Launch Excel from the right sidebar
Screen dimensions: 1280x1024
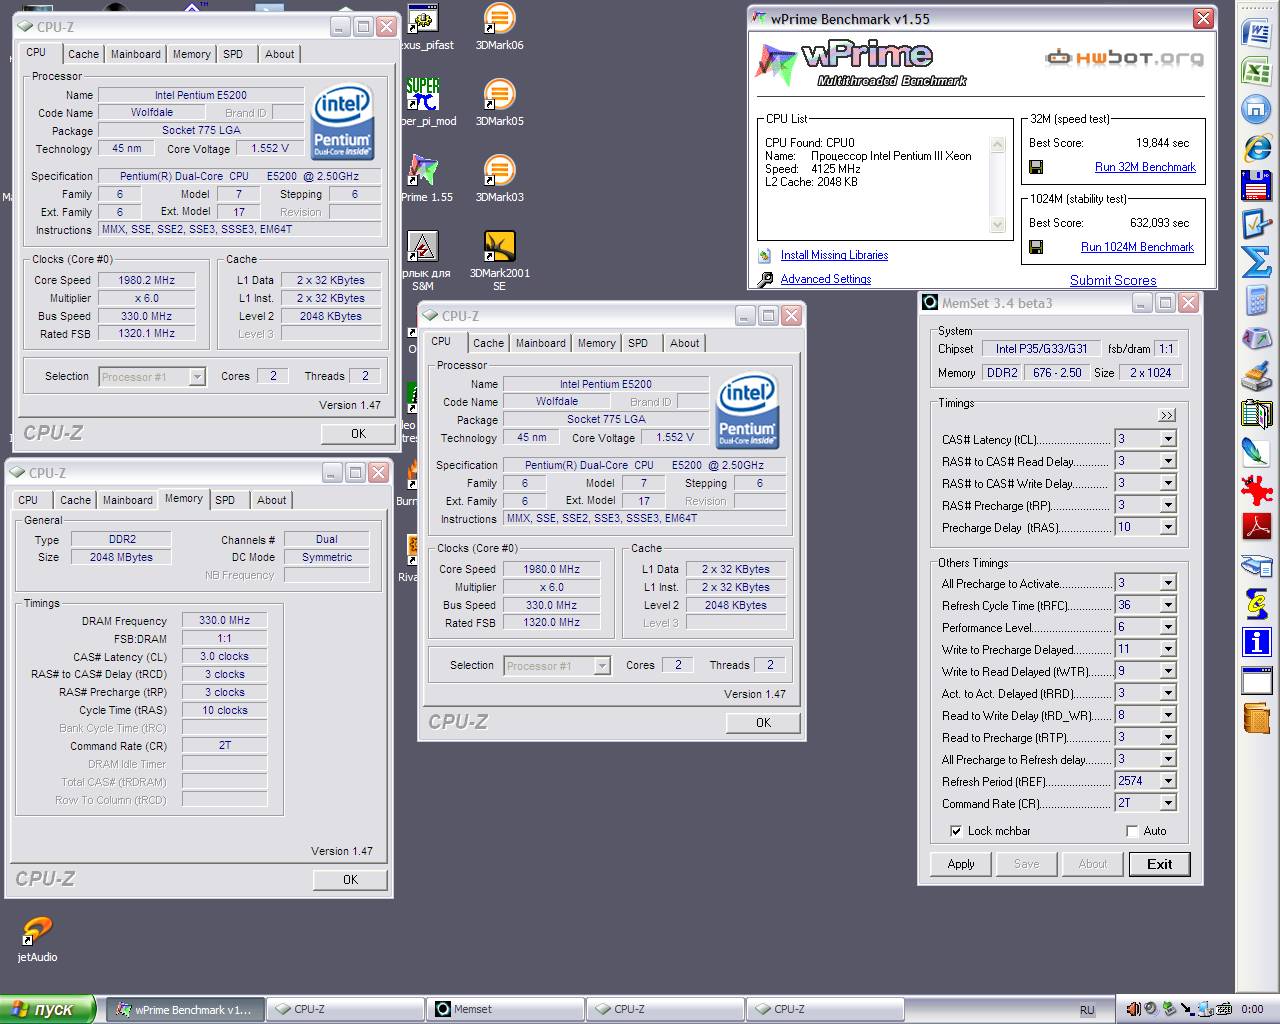(x=1256, y=70)
